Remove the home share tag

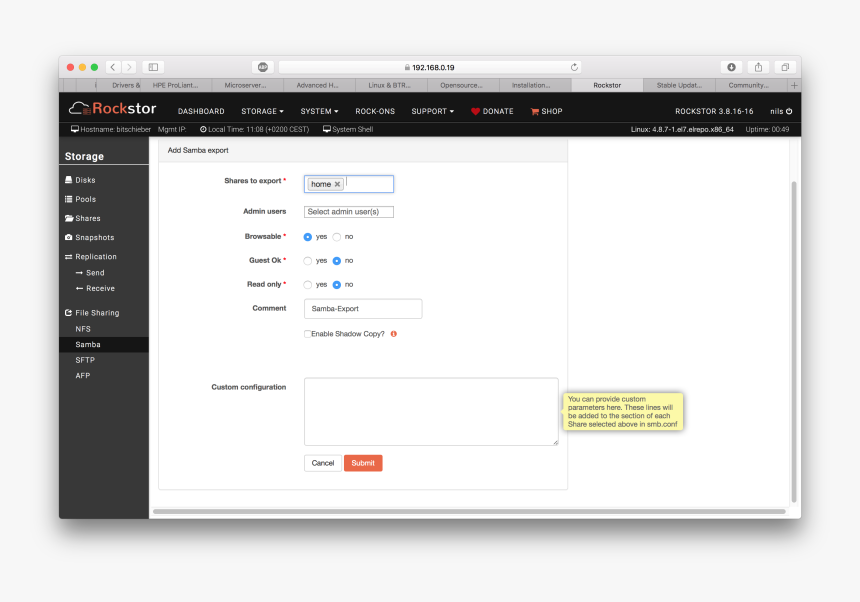[337, 184]
